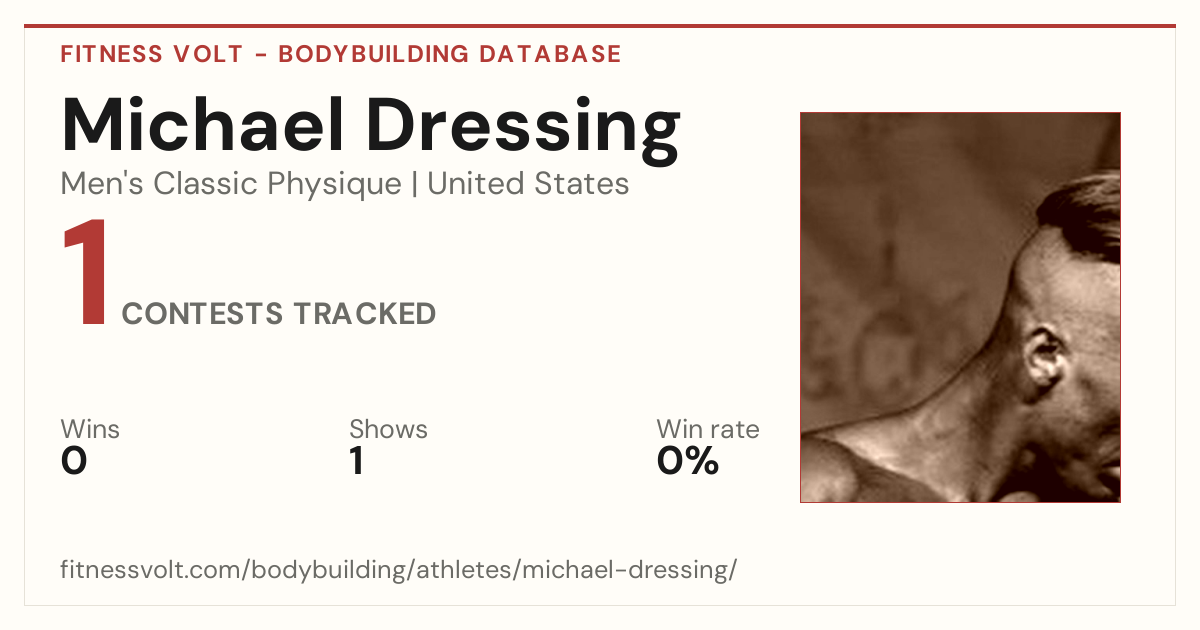Click the 1 value under Shows

(356, 461)
